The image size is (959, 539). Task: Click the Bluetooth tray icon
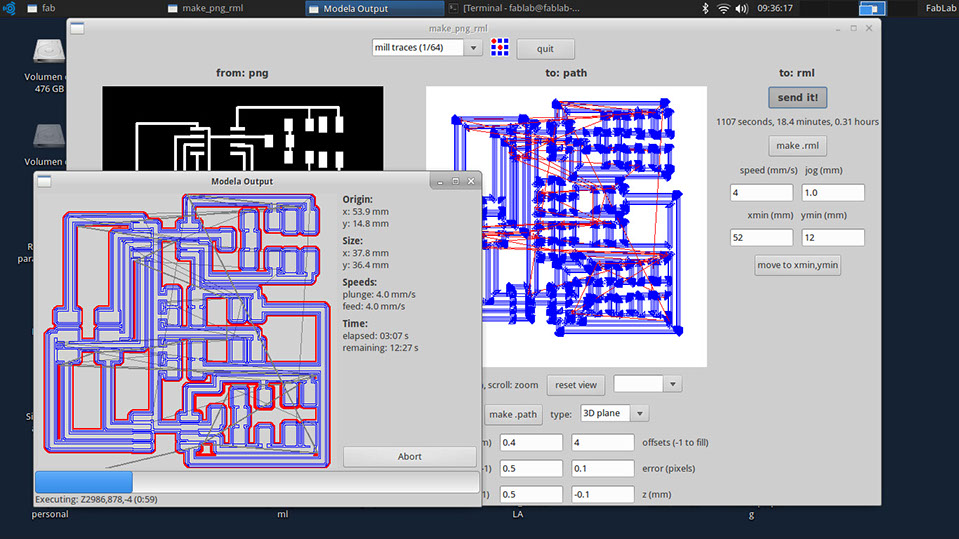(x=705, y=8)
